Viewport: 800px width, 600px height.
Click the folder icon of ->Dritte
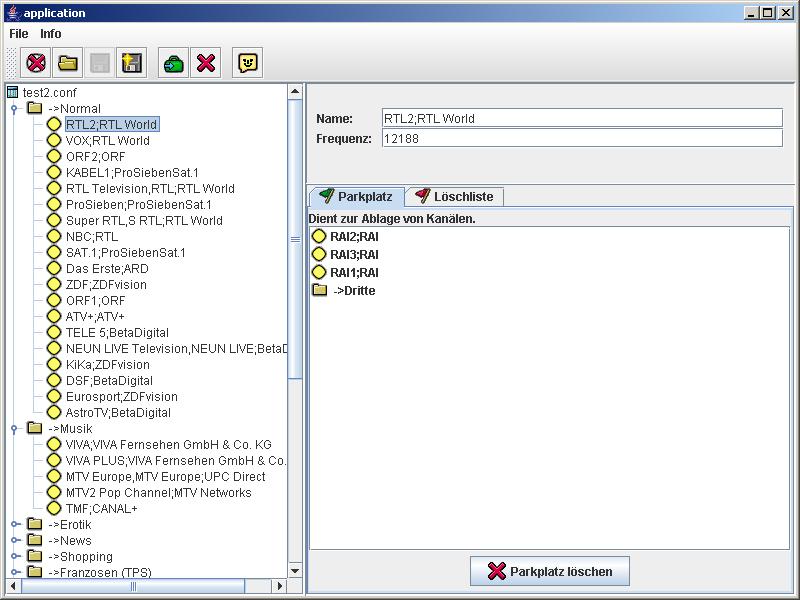[320, 291]
